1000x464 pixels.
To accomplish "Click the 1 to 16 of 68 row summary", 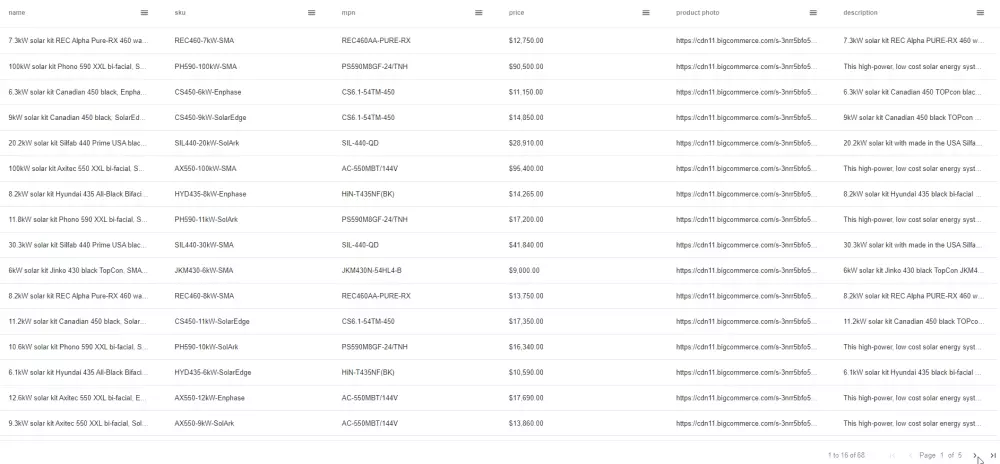I will point(846,455).
